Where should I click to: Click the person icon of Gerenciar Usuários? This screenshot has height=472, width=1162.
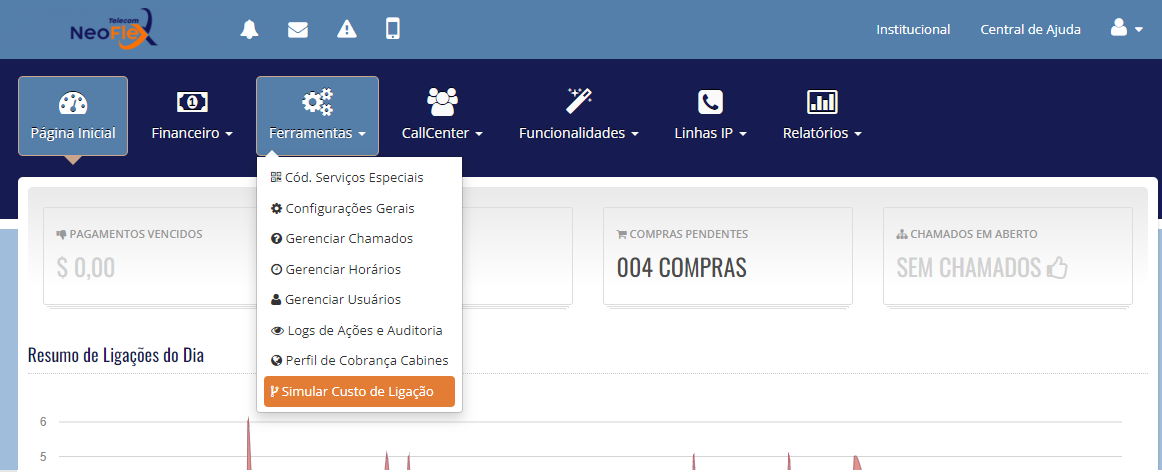pyautogui.click(x=276, y=299)
